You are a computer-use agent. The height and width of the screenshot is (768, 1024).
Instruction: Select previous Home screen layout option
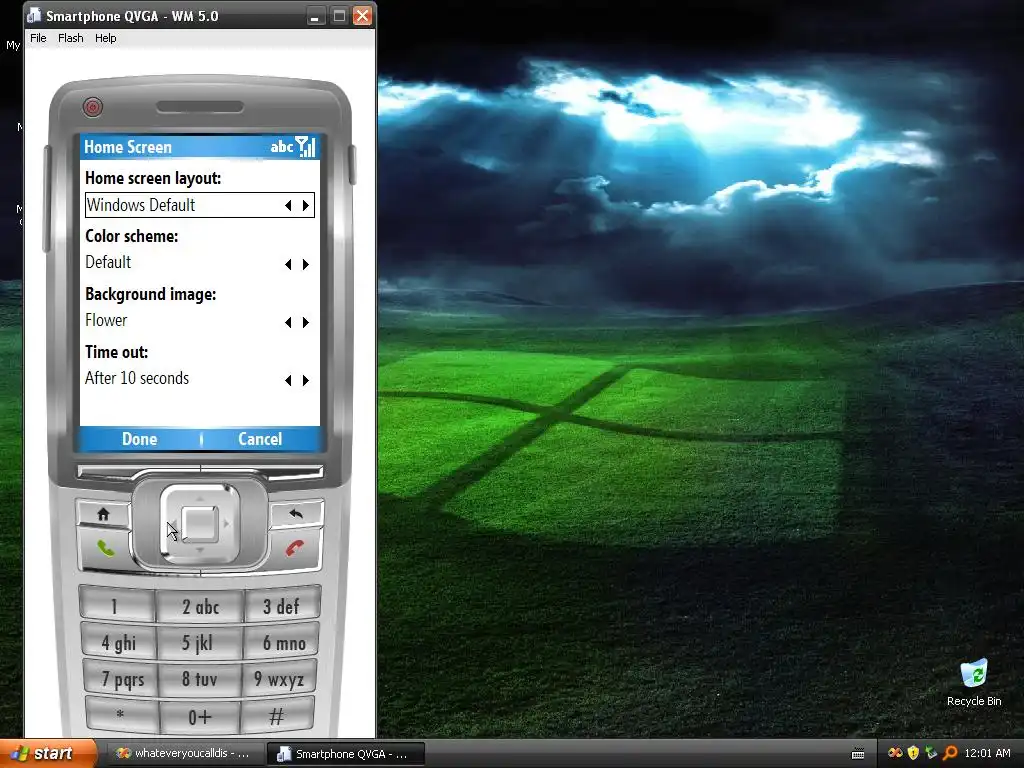click(288, 206)
